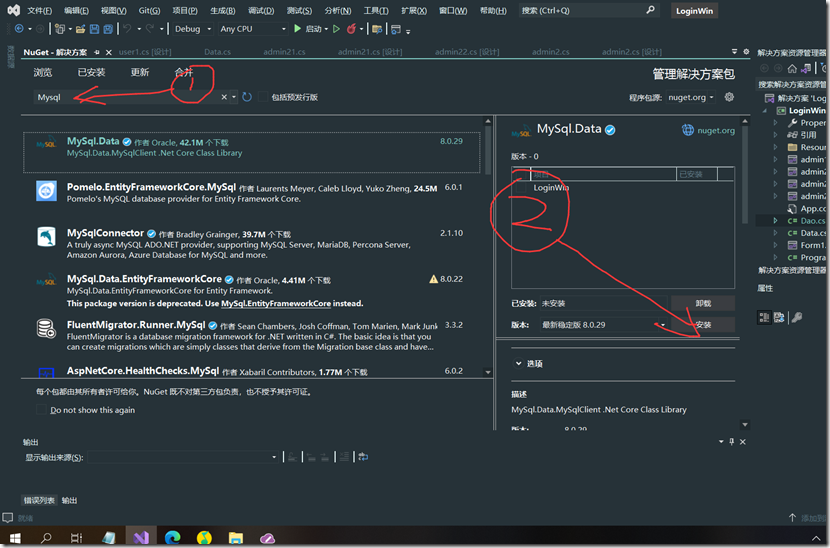Open File Explorer from taskbar
The height and width of the screenshot is (548, 830).
236,538
